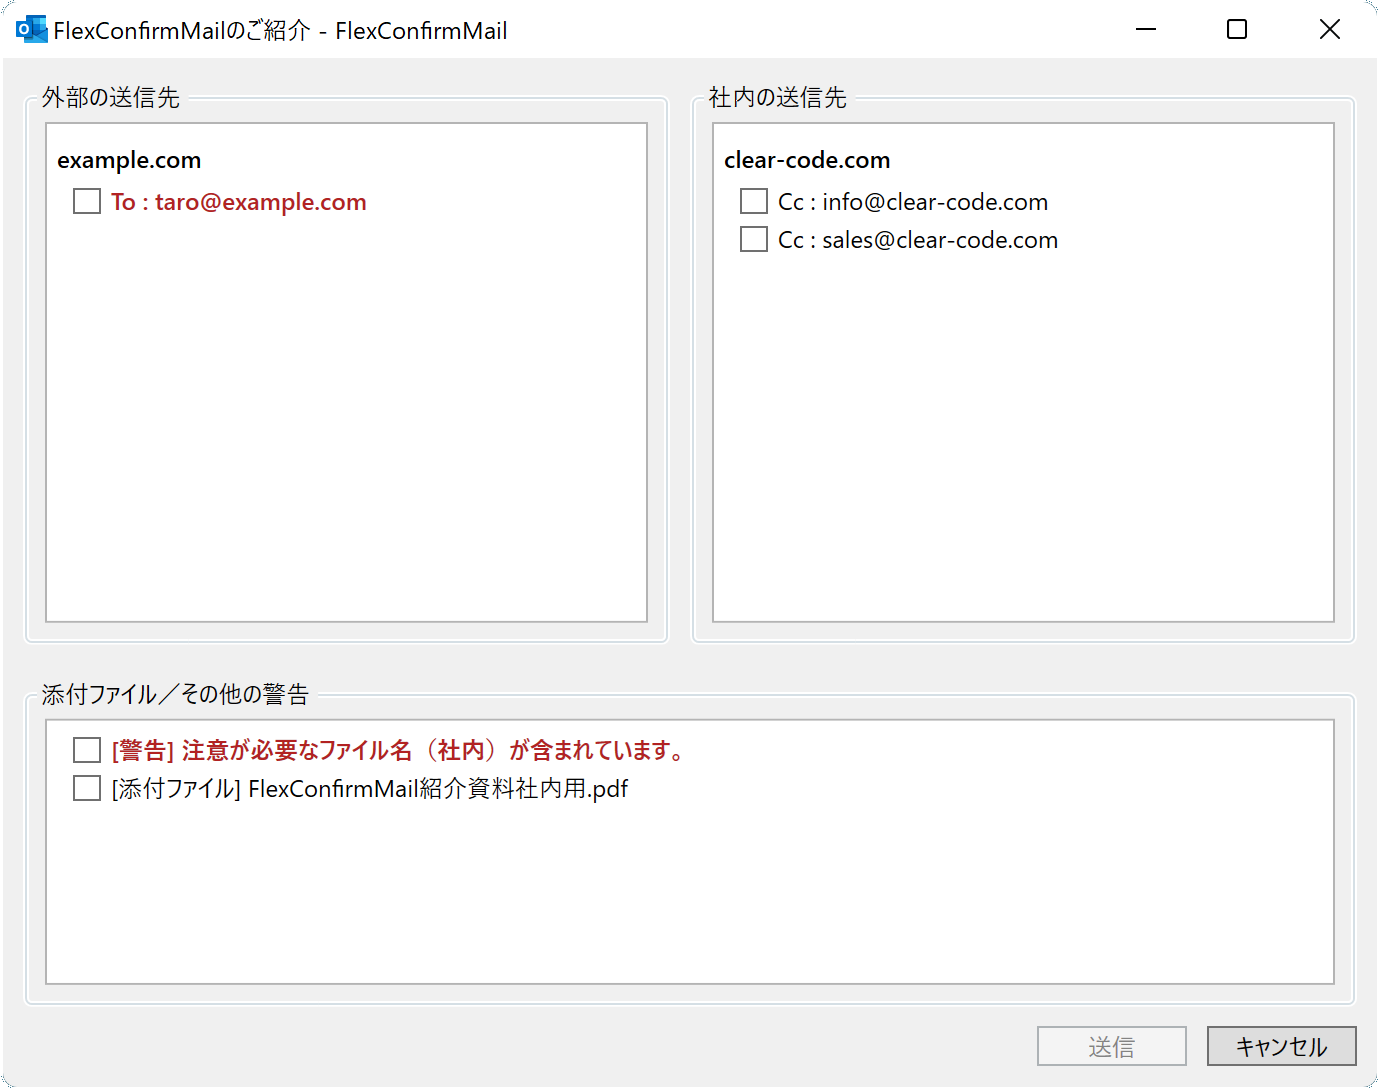Click the 添付ファイル／その他の警告 section label
1378x1088 pixels.
(174, 693)
